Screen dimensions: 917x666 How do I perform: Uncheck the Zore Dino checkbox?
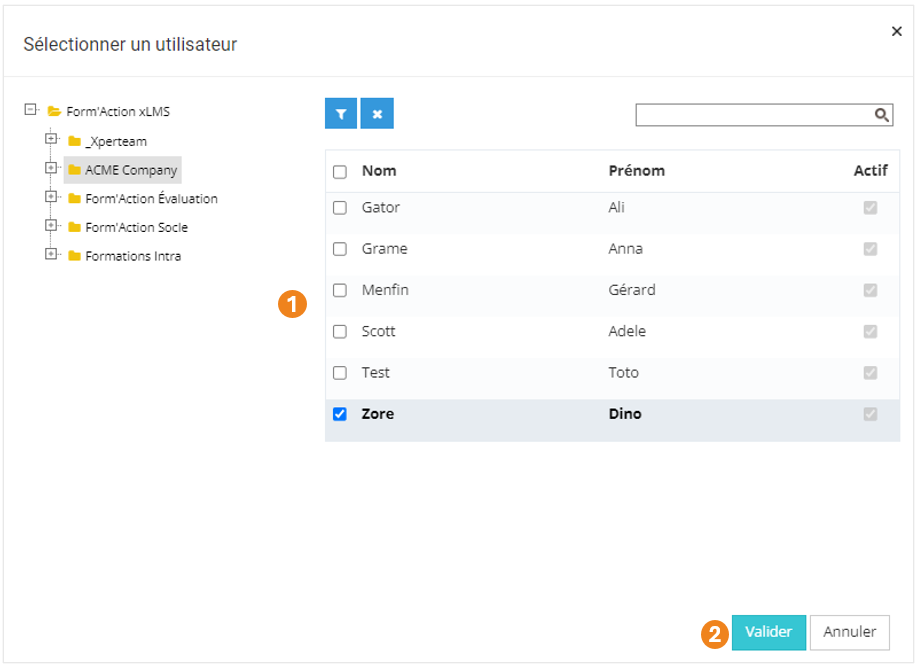point(340,414)
